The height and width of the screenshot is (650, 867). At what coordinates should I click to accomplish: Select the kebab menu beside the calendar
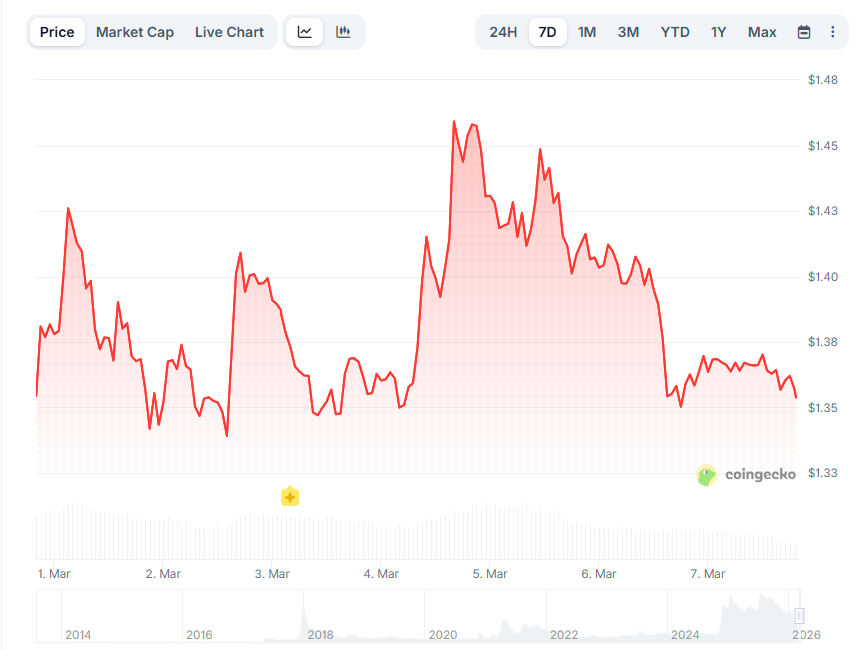(833, 32)
